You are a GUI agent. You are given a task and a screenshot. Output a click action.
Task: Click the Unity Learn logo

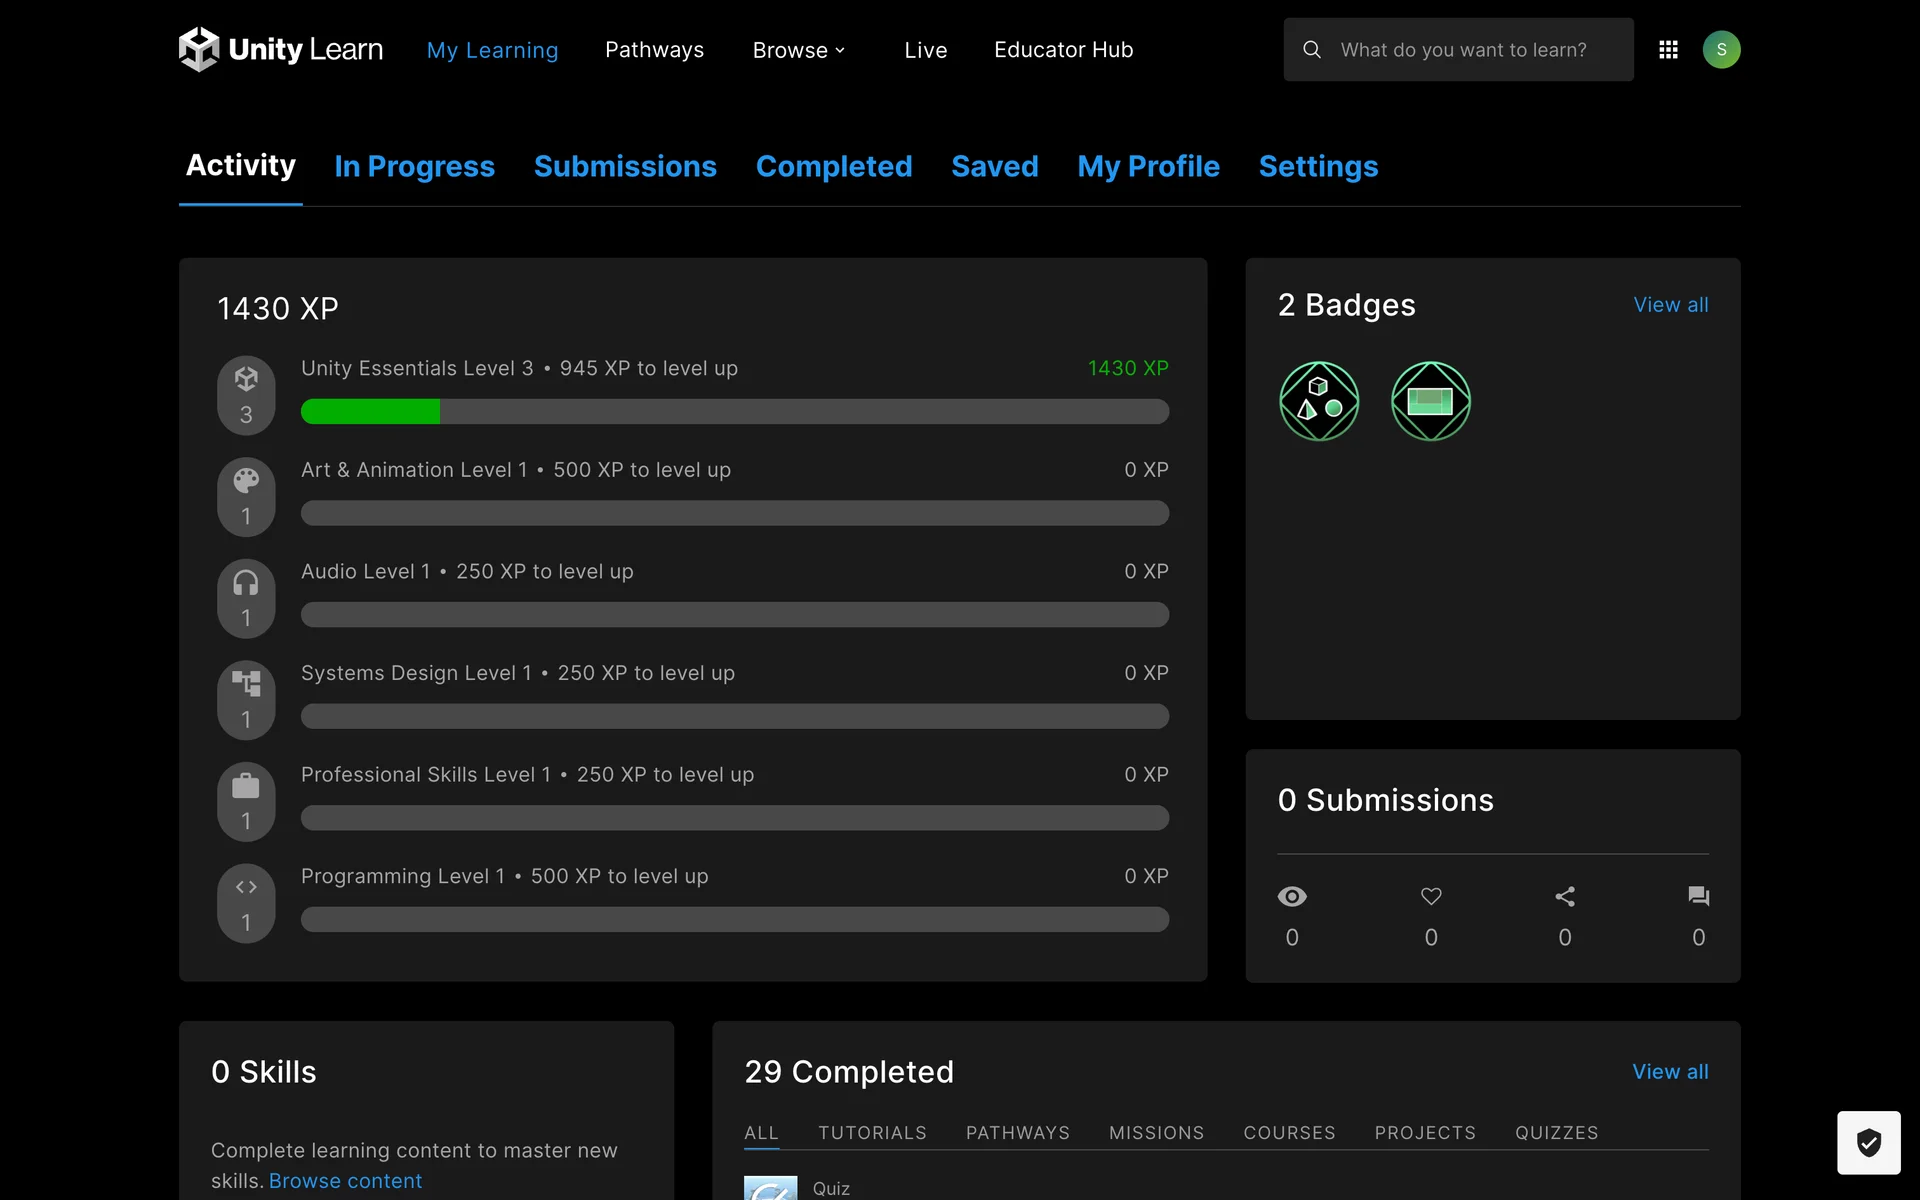(x=280, y=49)
